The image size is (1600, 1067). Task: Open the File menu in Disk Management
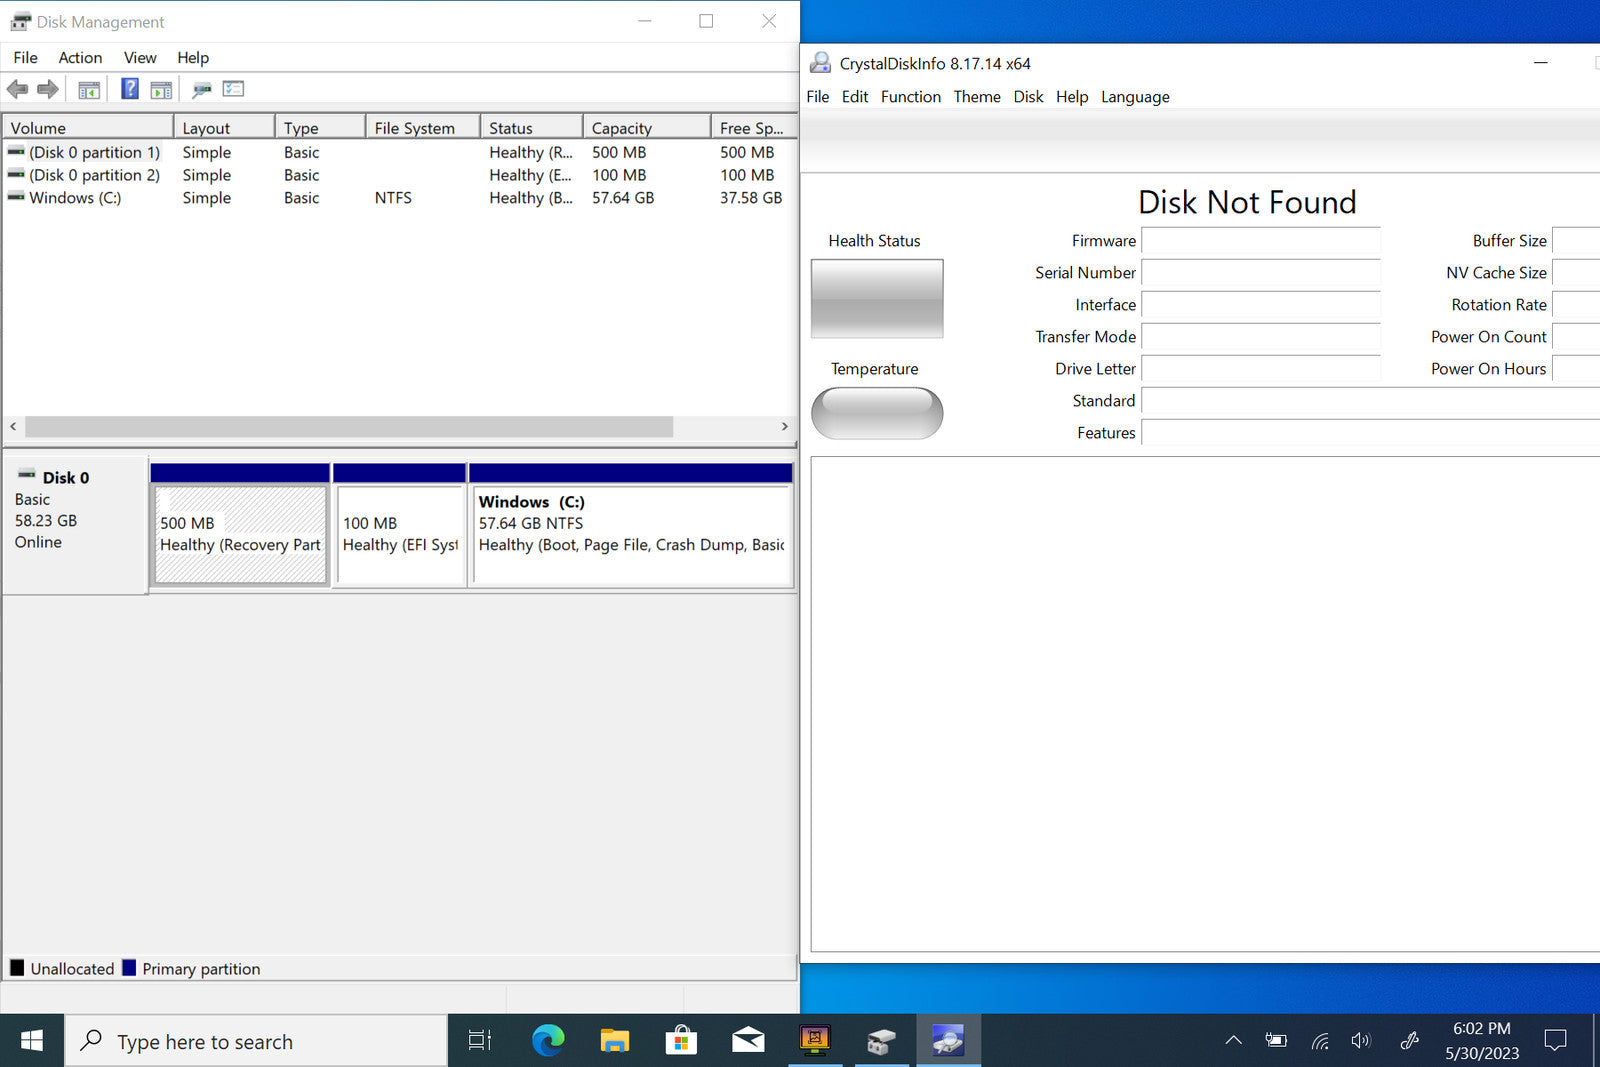[x=26, y=58]
